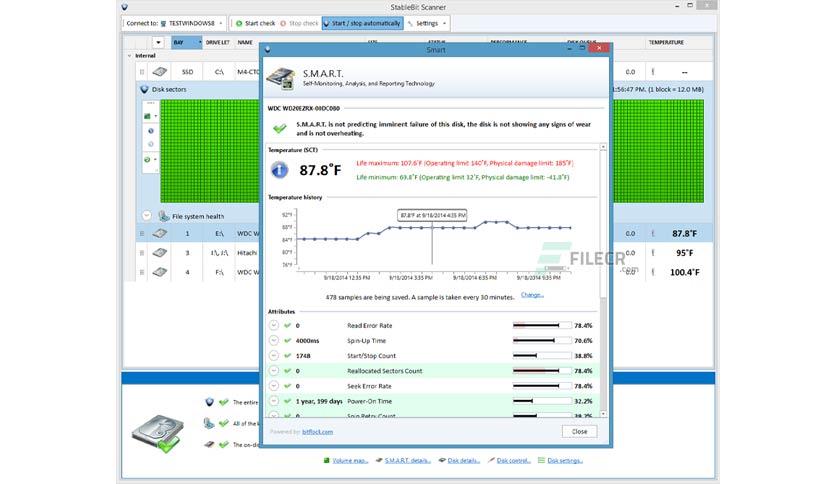Viewport: 836px width, 484px height.
Task: Click the bay 3 row drag handle
Action: [142, 253]
